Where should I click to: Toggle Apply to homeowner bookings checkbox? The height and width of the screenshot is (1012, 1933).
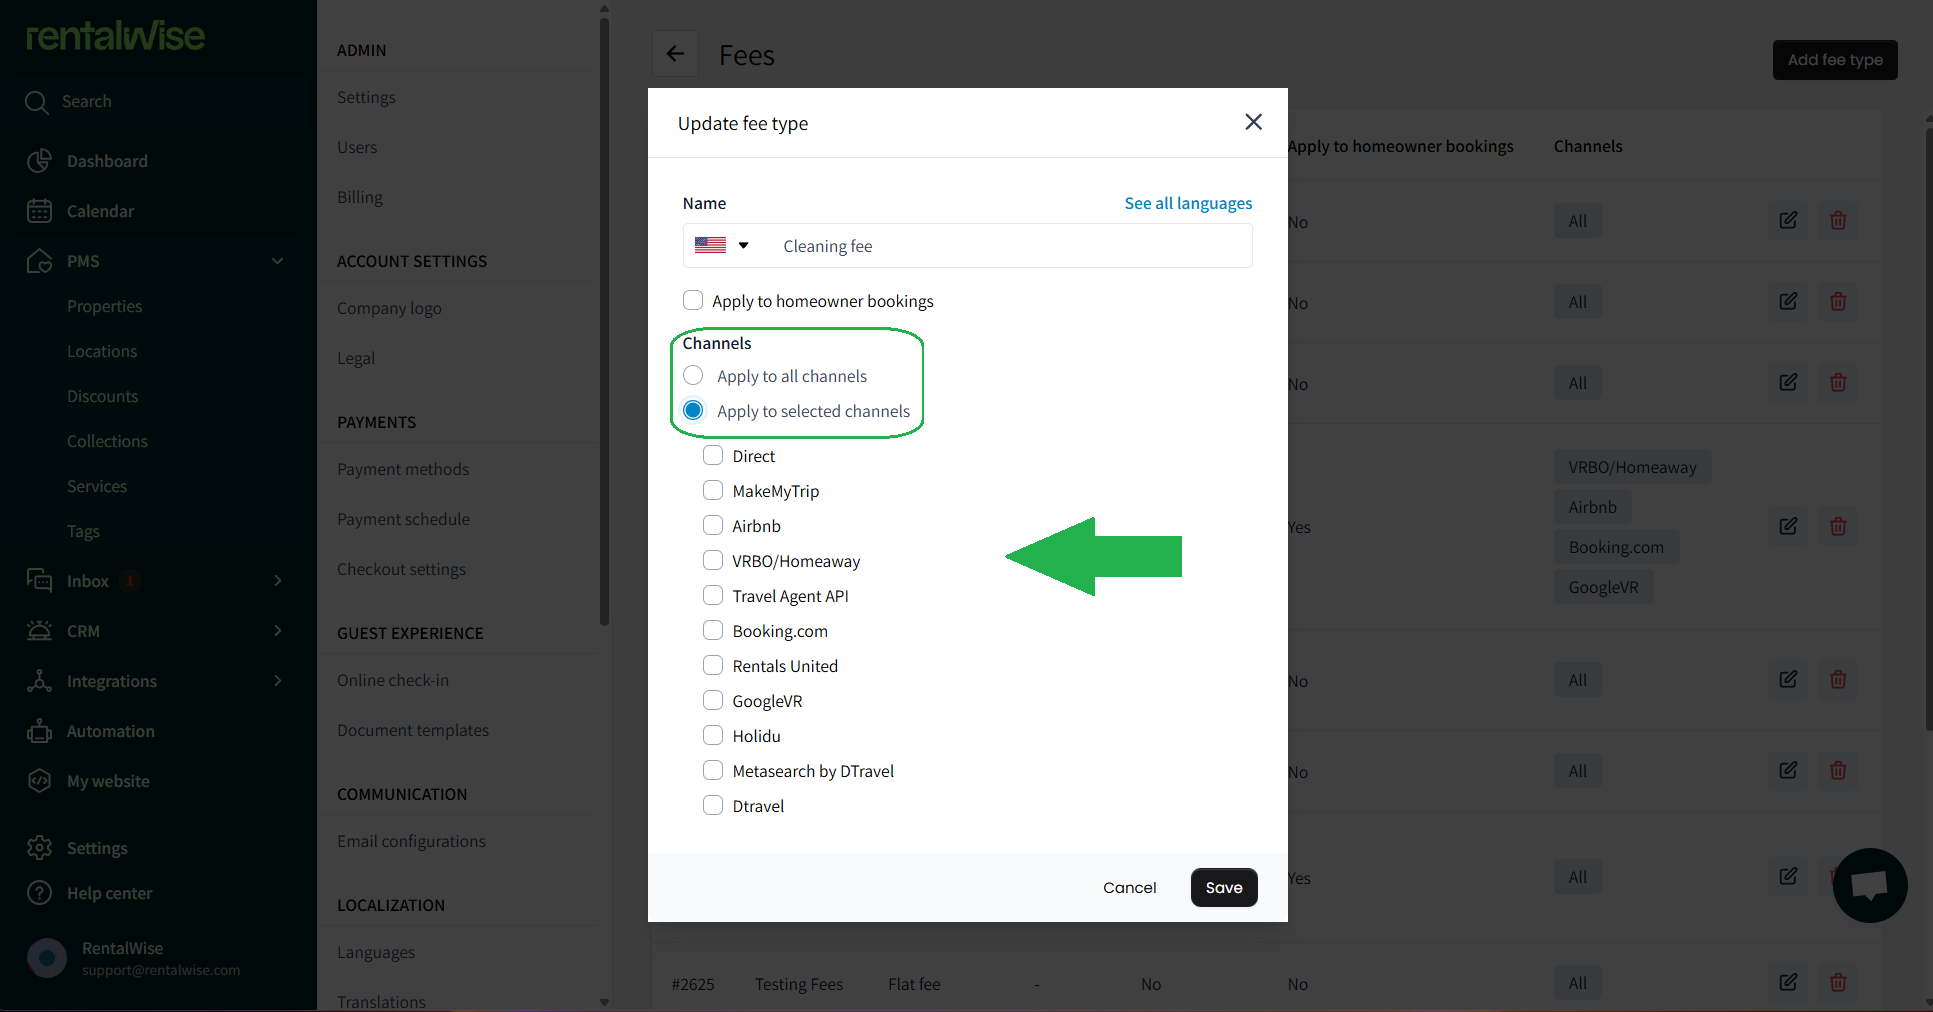693,300
